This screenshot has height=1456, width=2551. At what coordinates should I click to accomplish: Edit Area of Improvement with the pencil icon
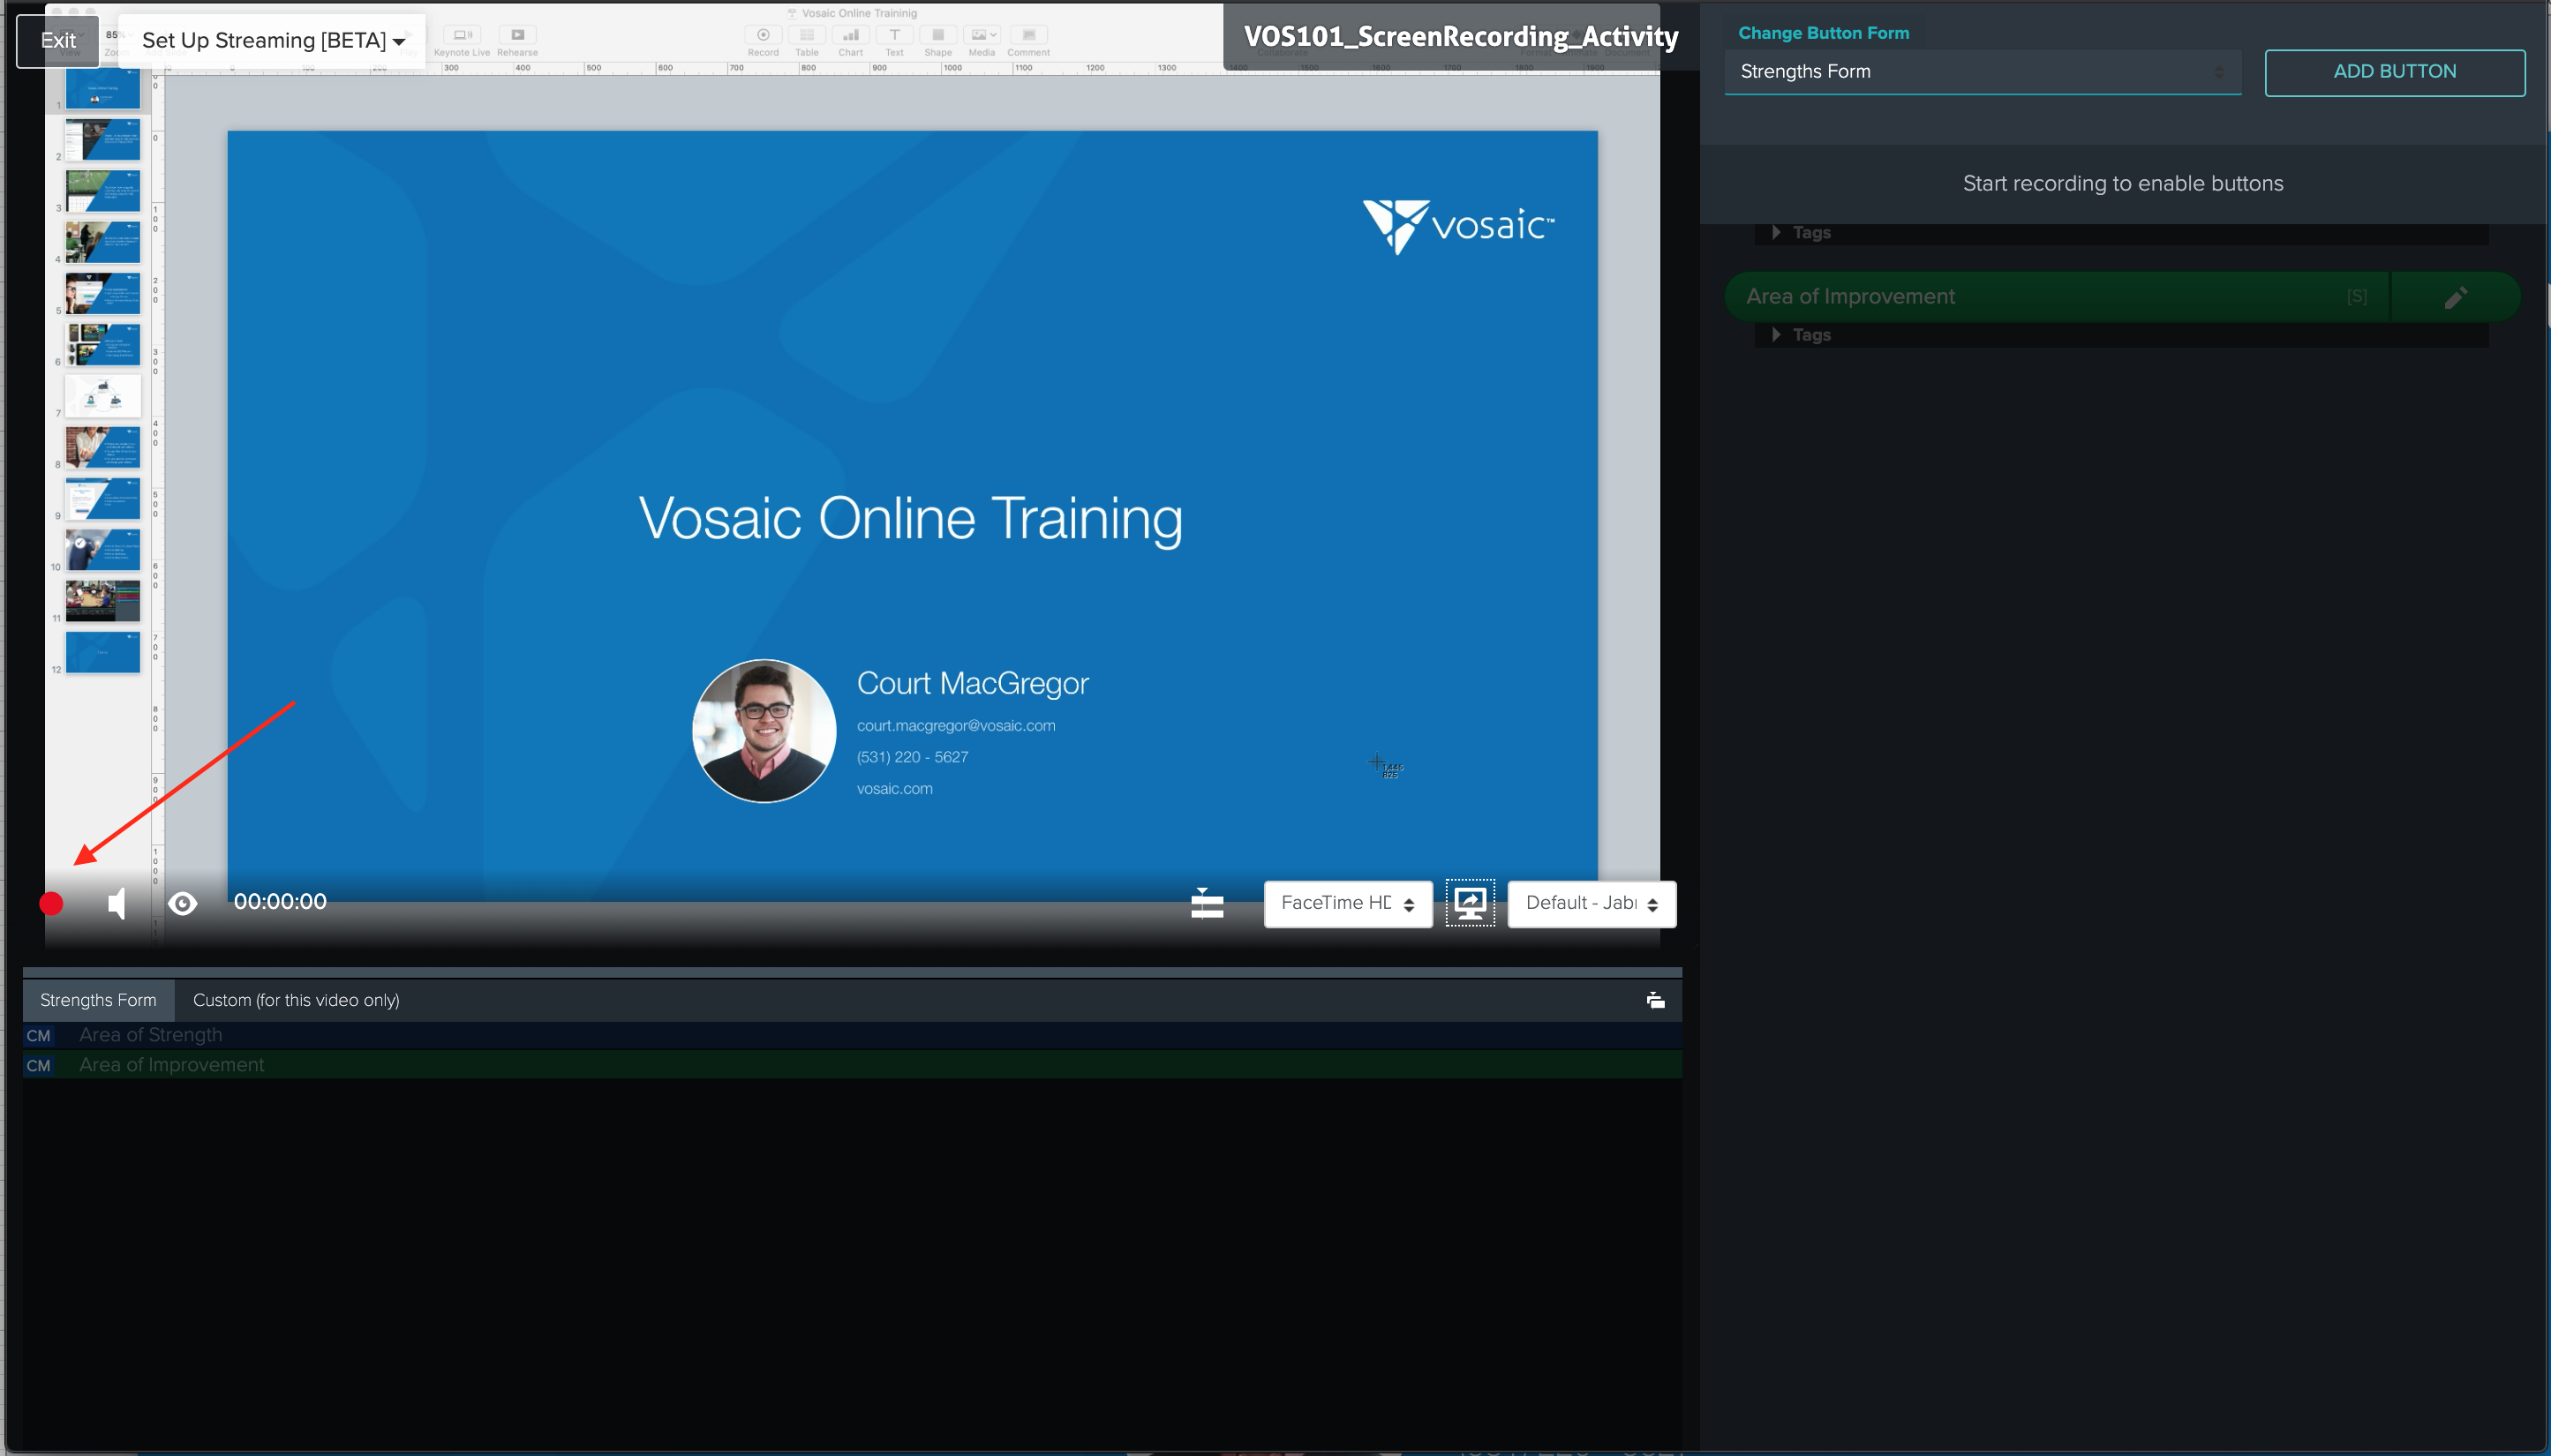tap(2455, 297)
